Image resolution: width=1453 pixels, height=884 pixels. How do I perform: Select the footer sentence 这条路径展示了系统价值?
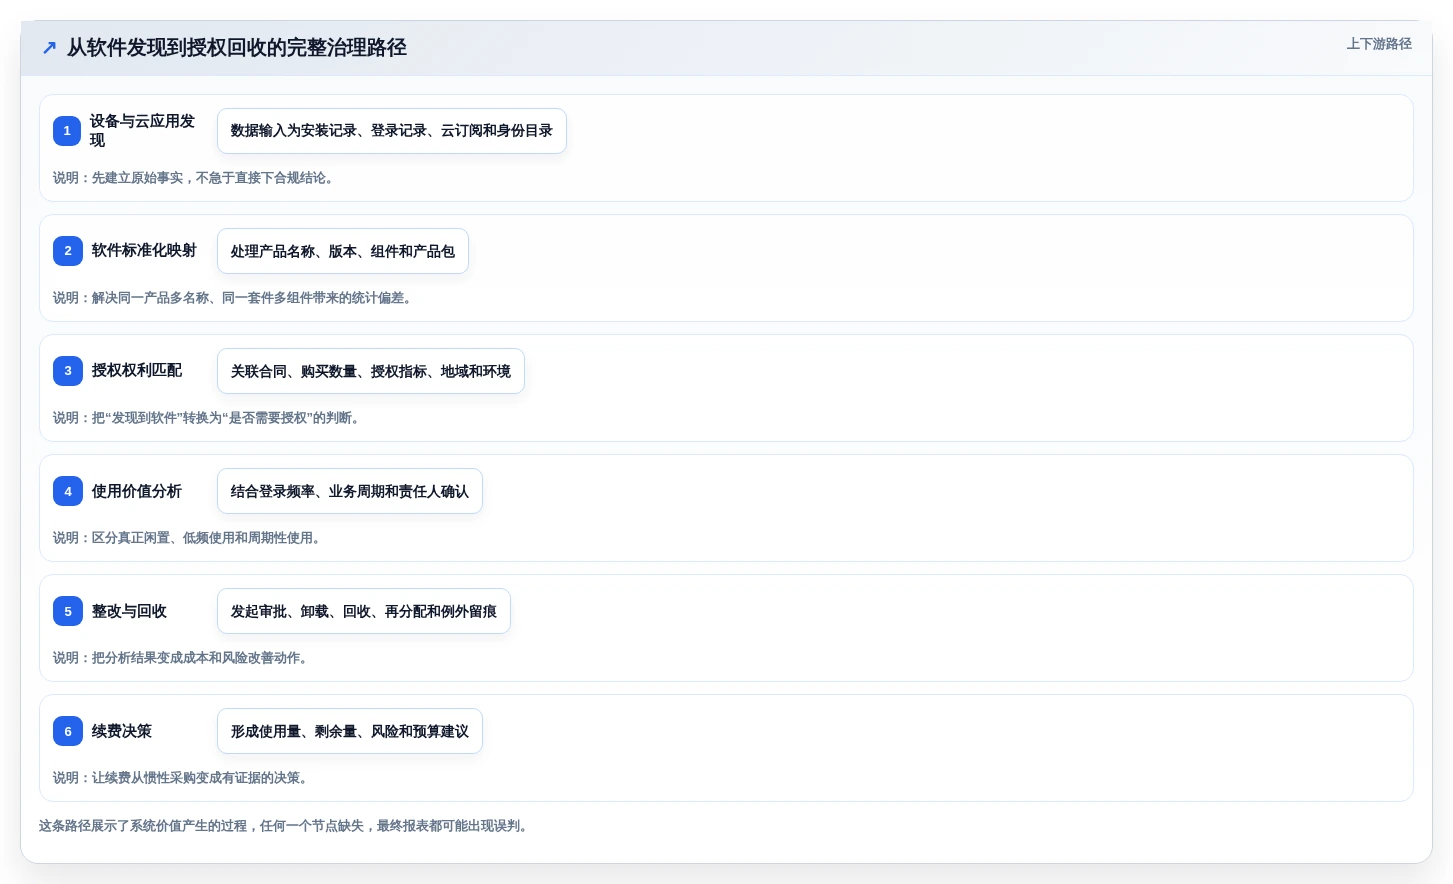pos(286,826)
